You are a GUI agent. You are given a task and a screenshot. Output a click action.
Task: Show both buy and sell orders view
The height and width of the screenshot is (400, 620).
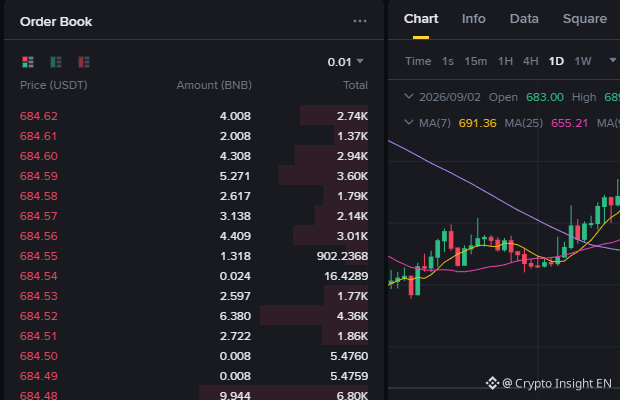pyautogui.click(x=28, y=62)
